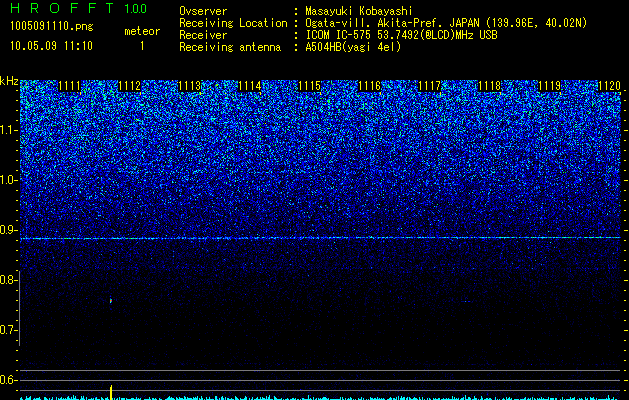Click the 1112 time marker
This screenshot has width=629, height=400.
130,86
